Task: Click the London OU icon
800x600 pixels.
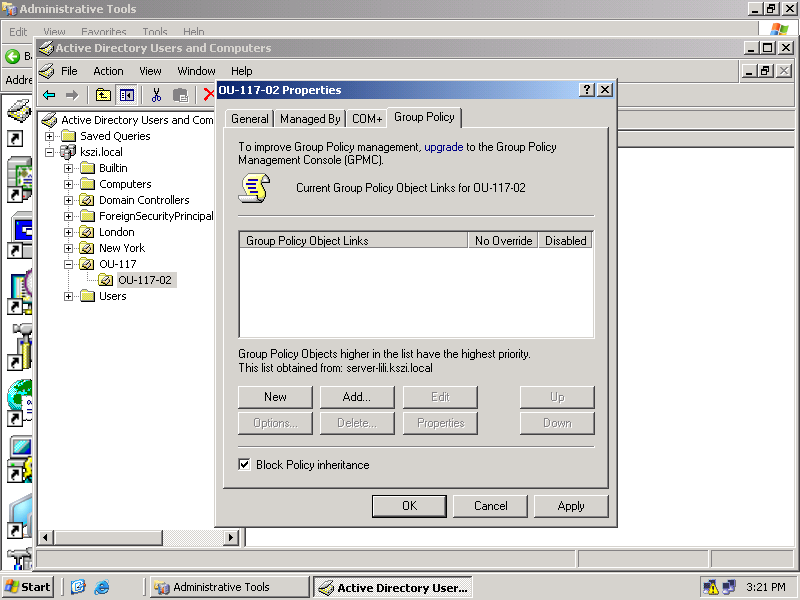Action: coord(87,232)
